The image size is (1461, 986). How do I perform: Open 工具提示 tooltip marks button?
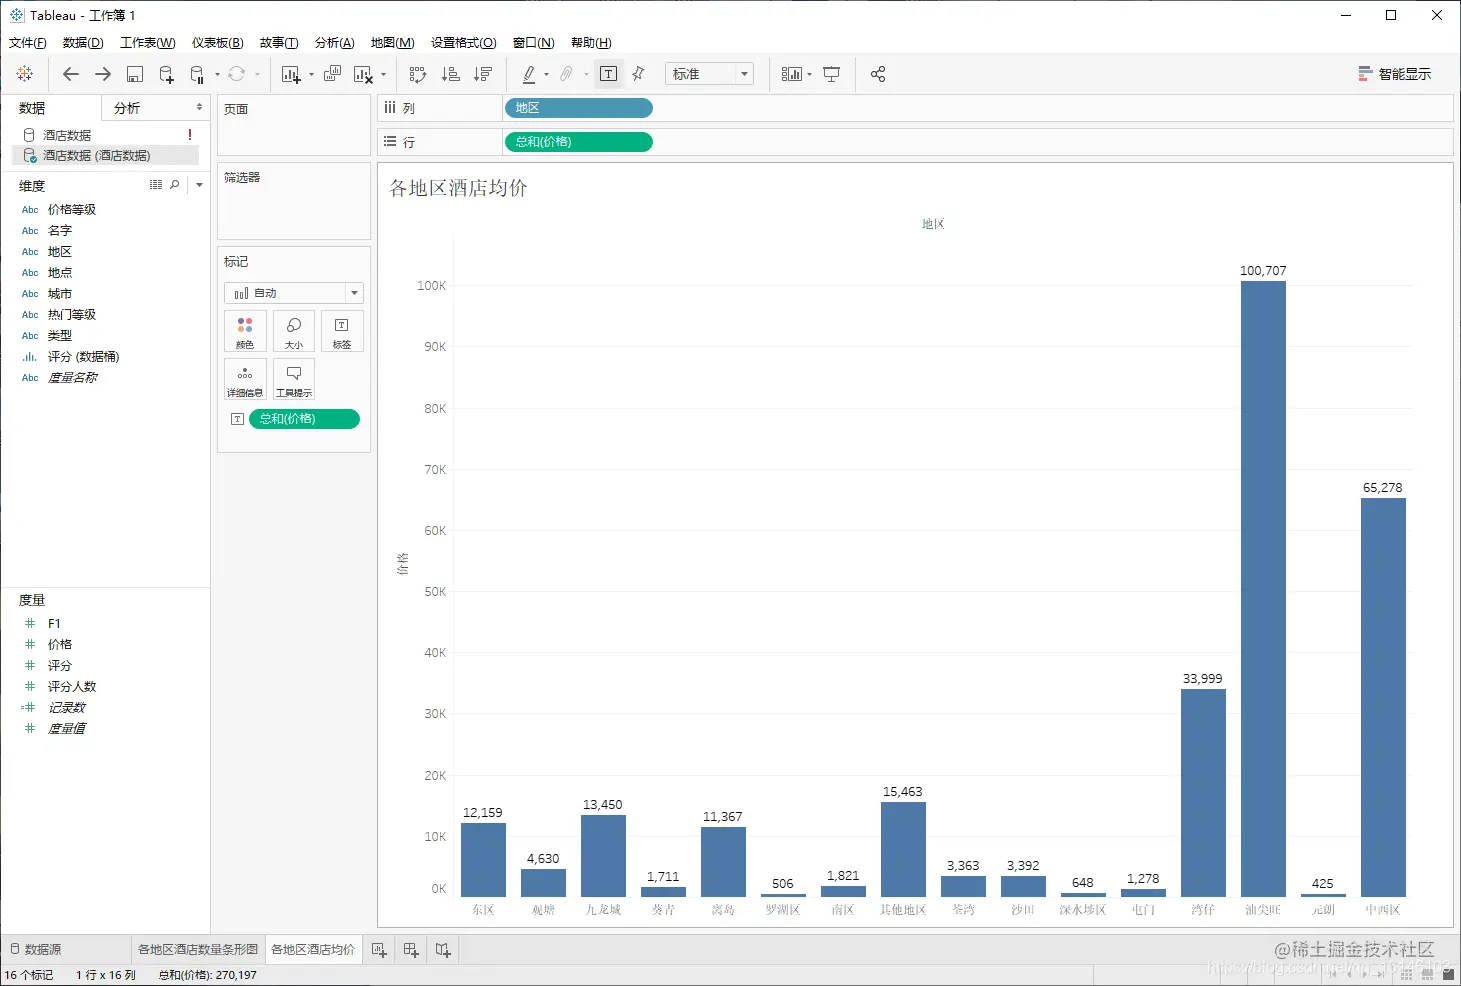294,379
